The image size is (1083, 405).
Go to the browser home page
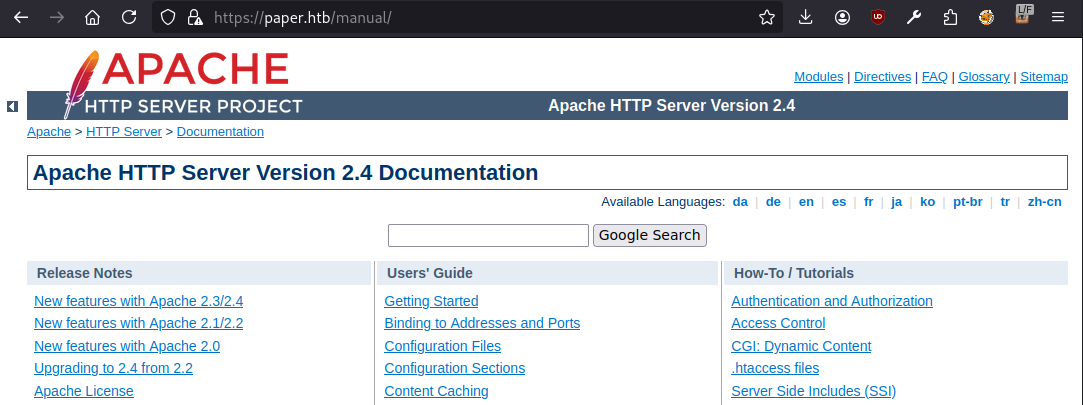click(92, 17)
